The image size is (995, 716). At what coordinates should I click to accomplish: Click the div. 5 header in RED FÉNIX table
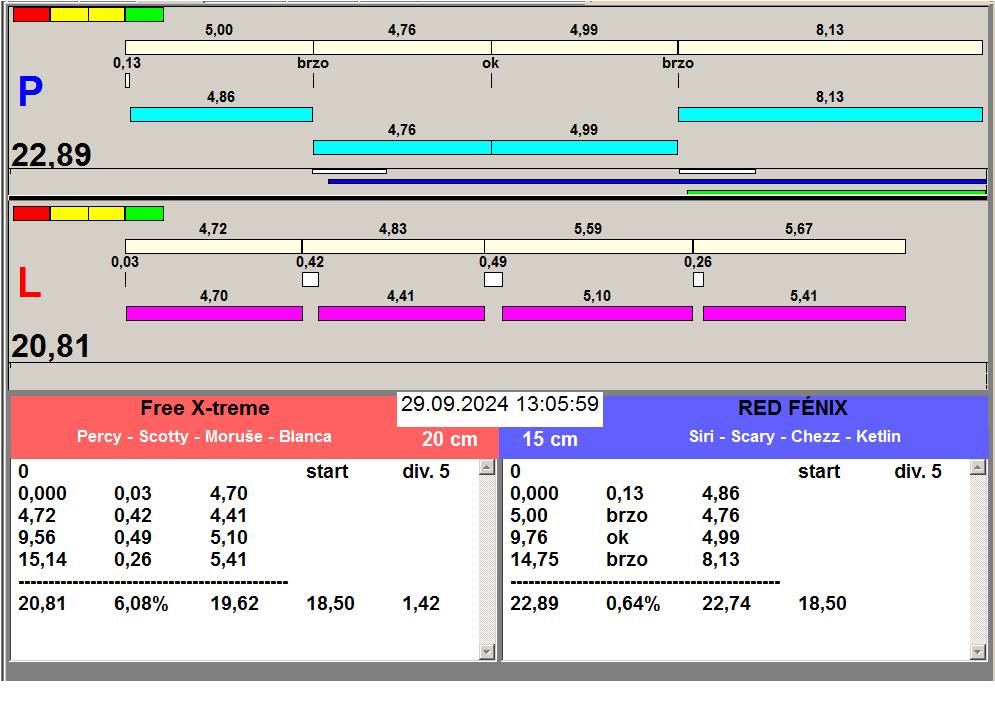[x=918, y=471]
